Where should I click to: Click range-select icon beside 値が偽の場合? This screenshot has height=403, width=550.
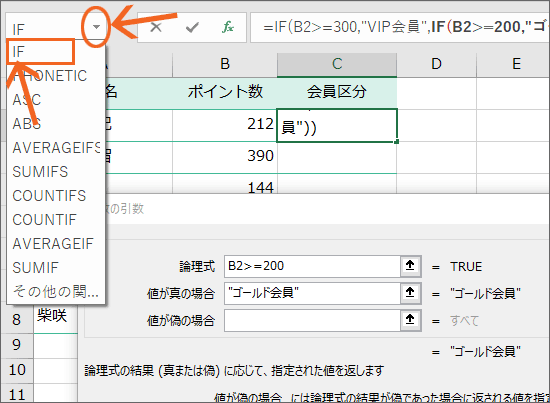[x=410, y=320]
